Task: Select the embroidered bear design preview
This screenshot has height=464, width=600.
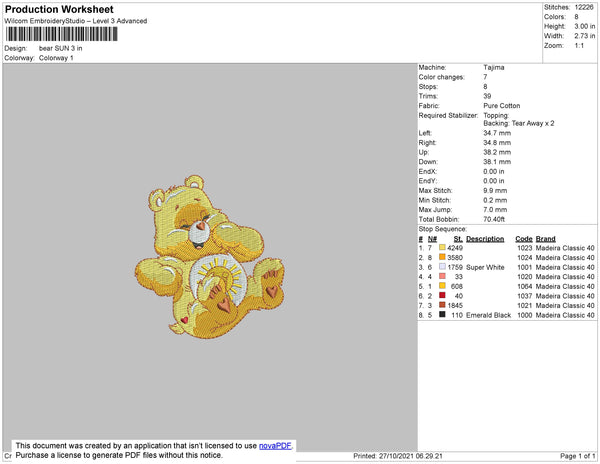Action: click(210, 257)
